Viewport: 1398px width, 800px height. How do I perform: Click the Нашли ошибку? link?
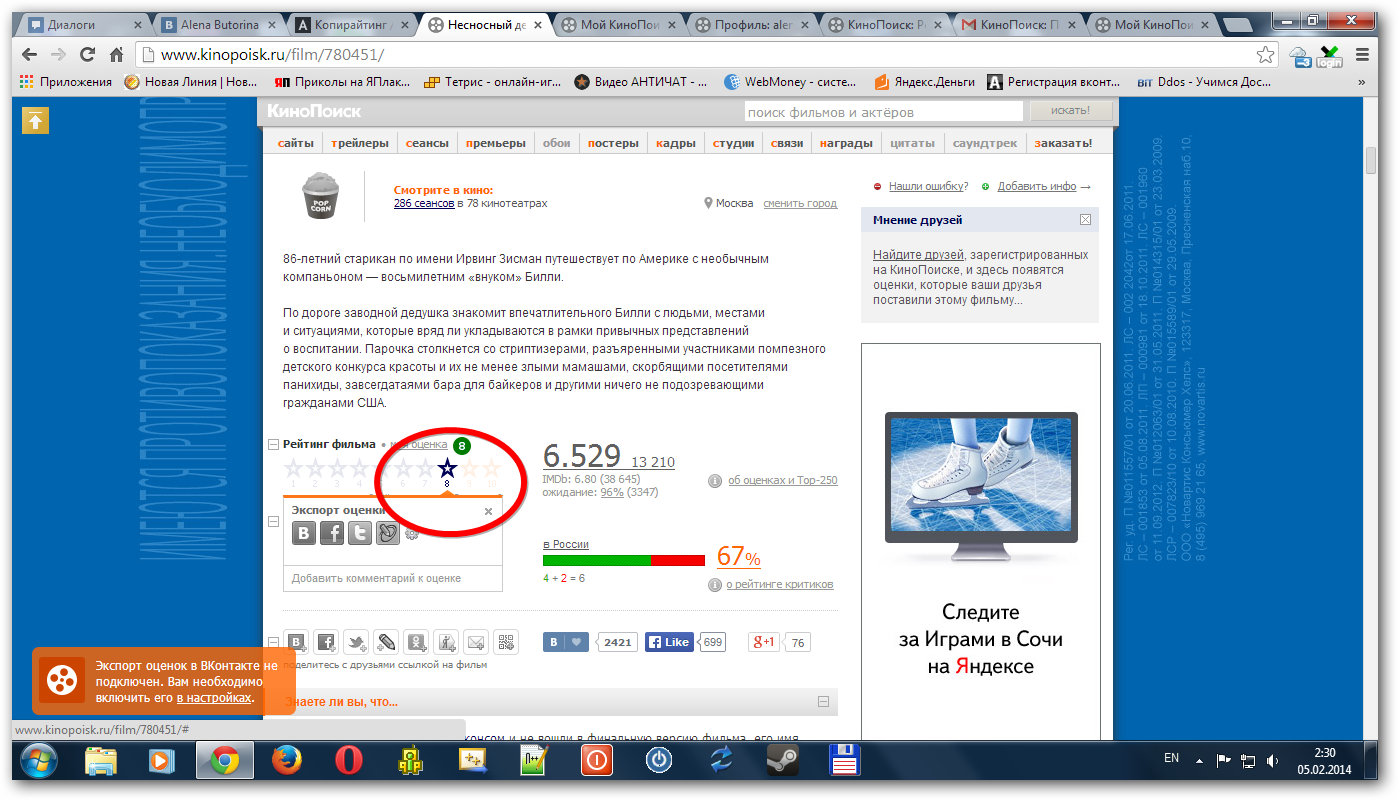pyautogui.click(x=928, y=186)
